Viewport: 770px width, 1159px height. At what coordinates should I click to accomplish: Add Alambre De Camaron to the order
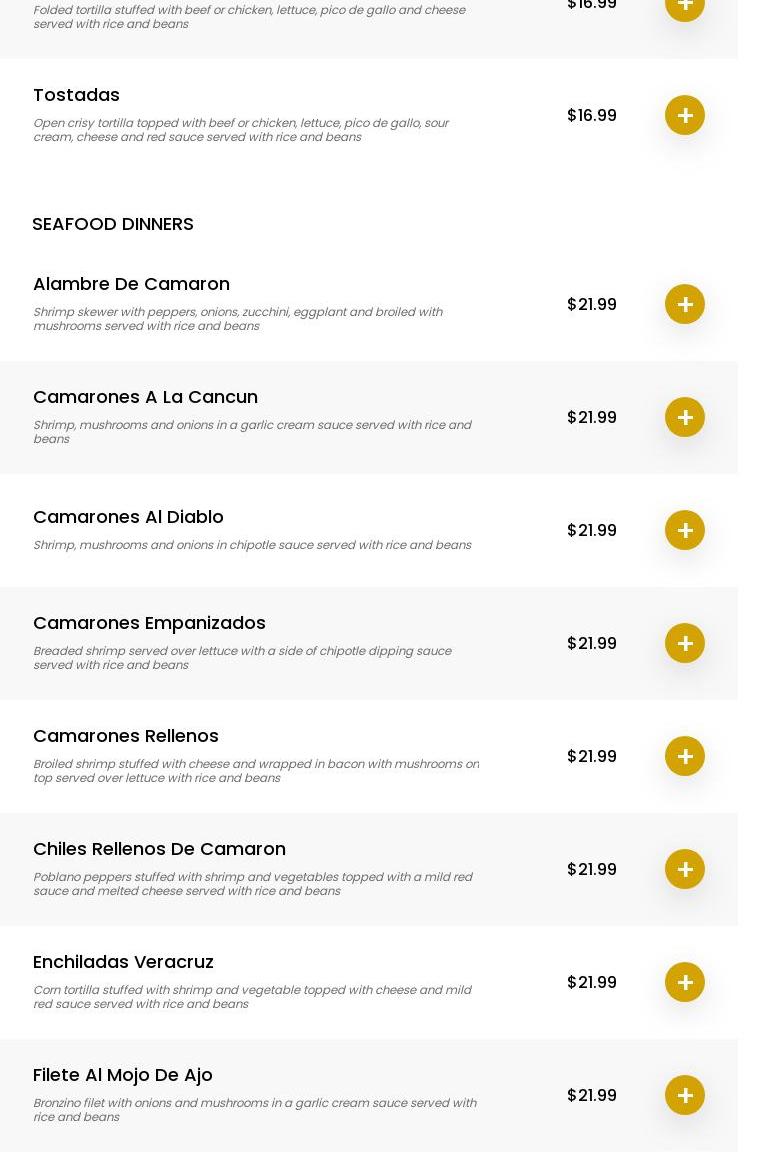pos(685,304)
